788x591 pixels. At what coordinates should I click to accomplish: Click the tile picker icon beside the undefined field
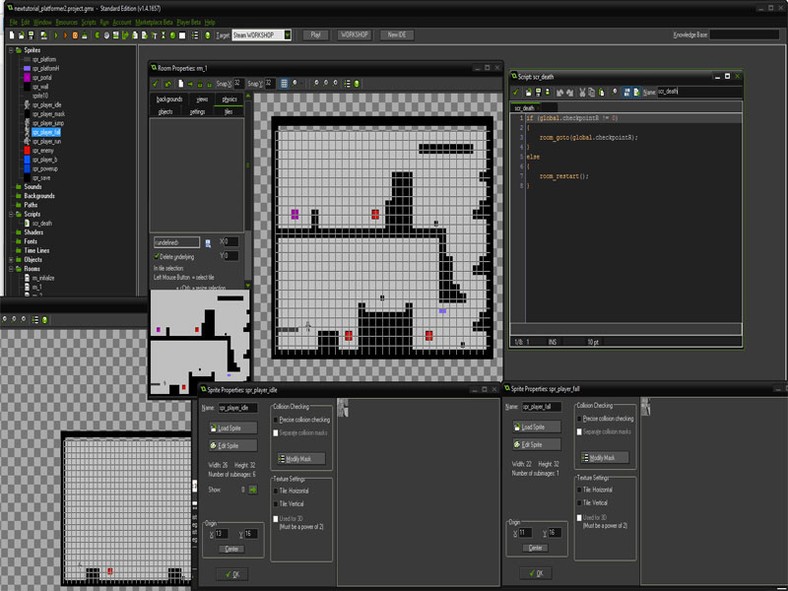207,242
